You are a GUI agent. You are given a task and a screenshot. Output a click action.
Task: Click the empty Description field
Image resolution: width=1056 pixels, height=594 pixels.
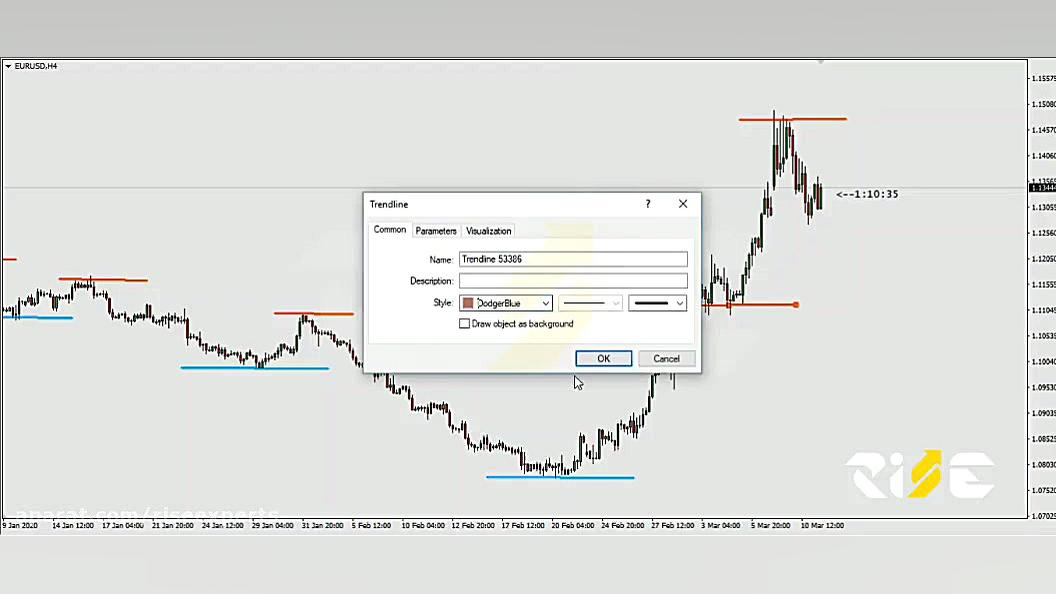573,281
